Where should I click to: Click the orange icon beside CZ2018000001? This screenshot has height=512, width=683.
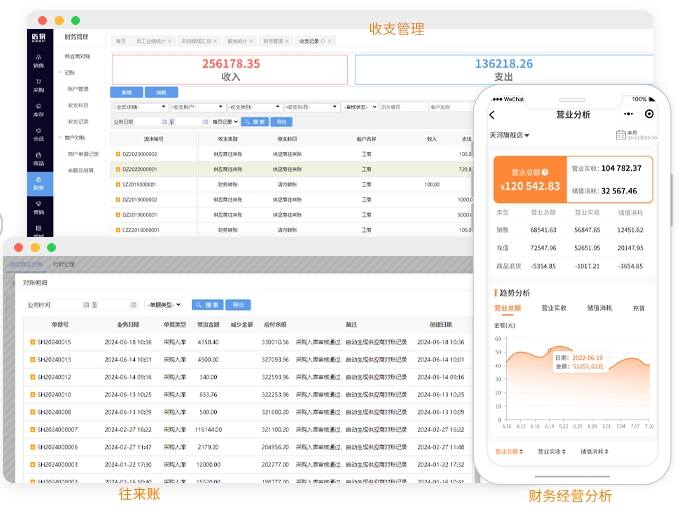118,230
